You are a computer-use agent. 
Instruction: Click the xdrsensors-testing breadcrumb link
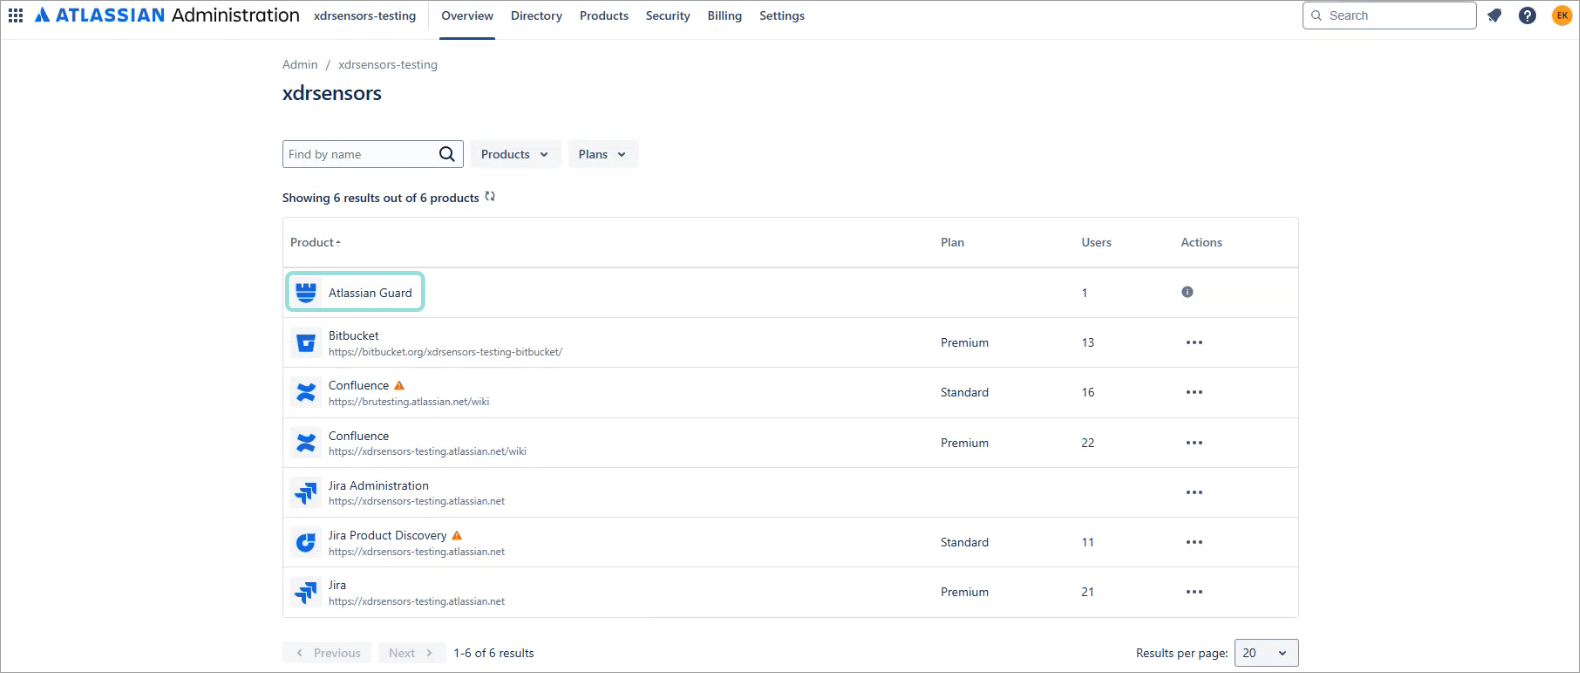tap(388, 64)
